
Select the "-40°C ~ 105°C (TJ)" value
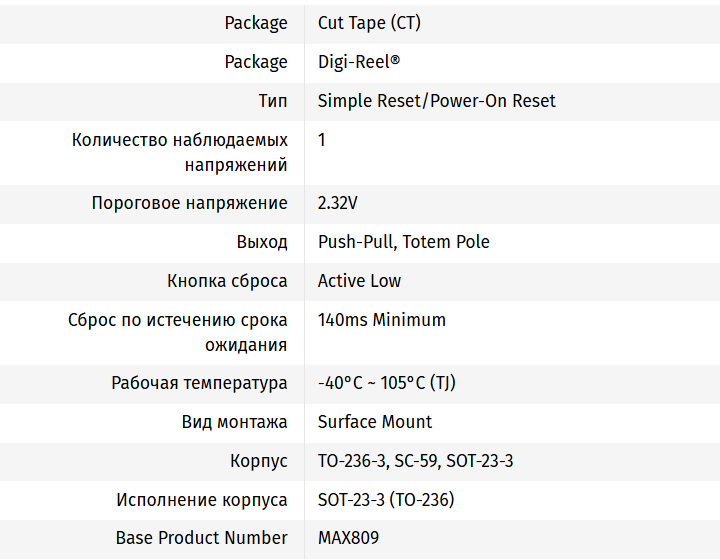[x=386, y=383]
